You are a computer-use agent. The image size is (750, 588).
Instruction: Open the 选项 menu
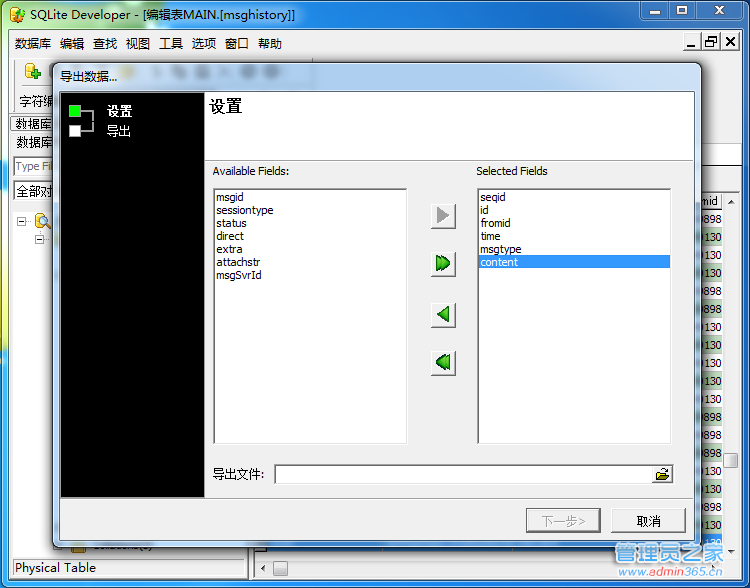point(204,44)
